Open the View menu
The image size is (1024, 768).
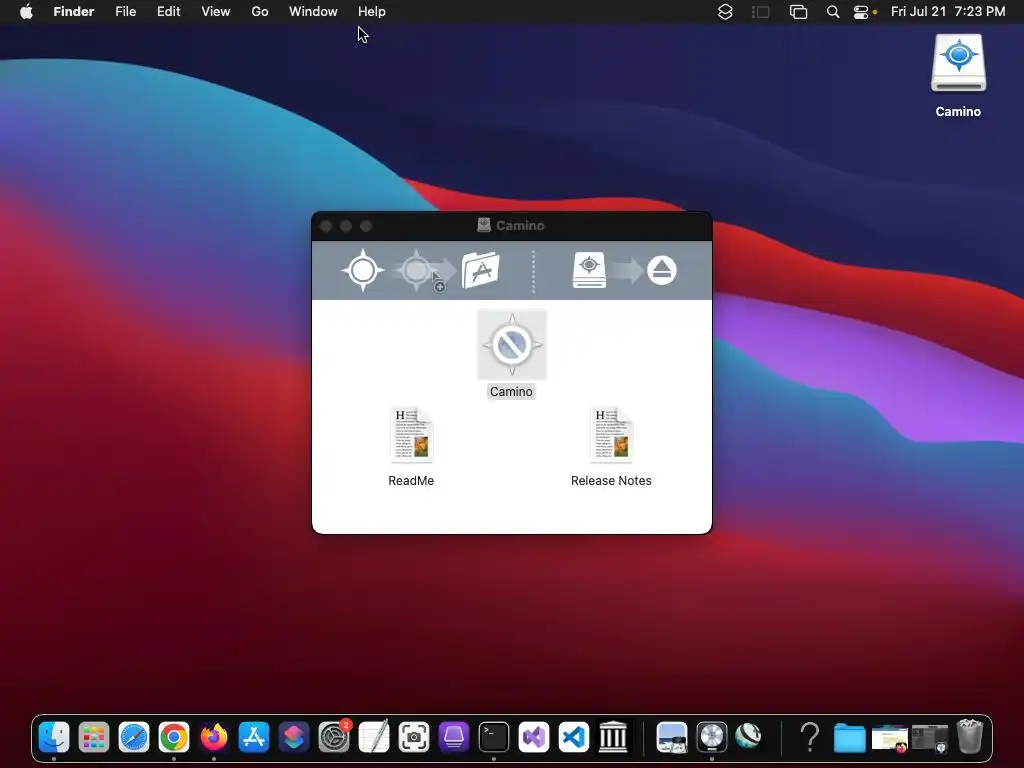click(216, 11)
